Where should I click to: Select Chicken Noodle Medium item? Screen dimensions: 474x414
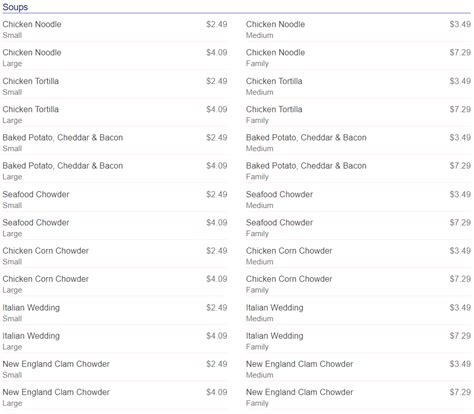coord(358,29)
